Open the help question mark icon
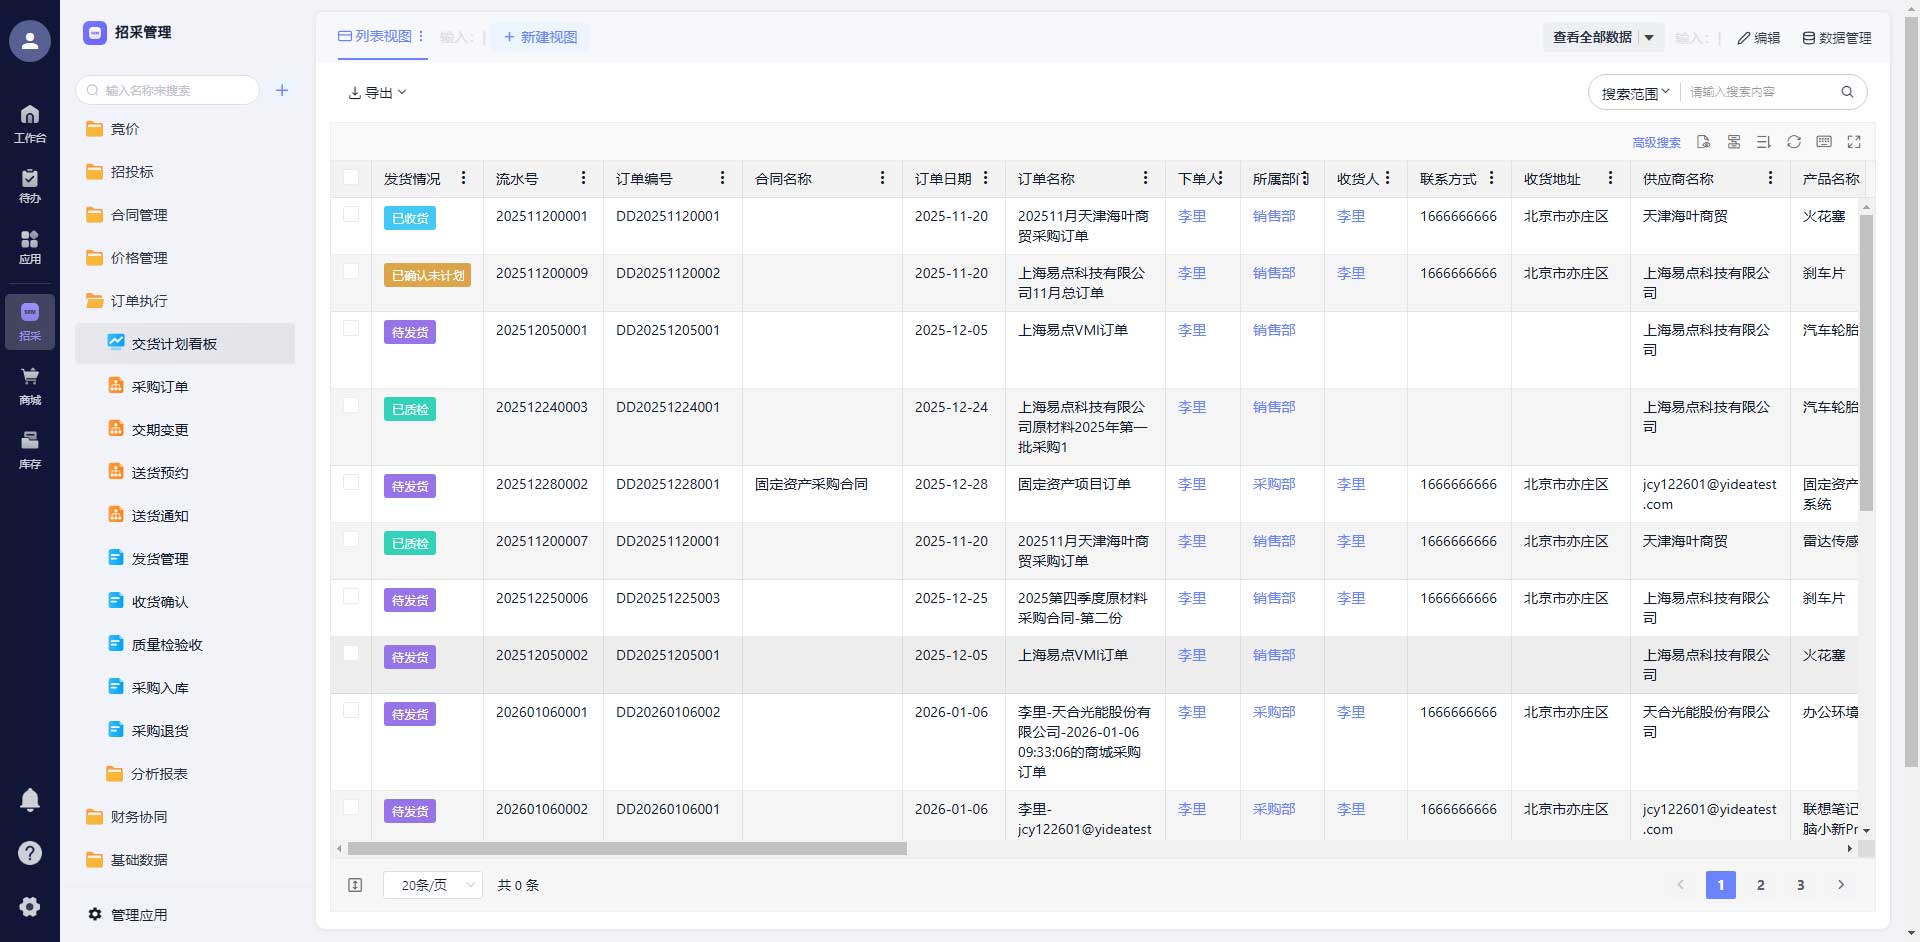Screen dimensions: 1920x942 tap(30, 853)
